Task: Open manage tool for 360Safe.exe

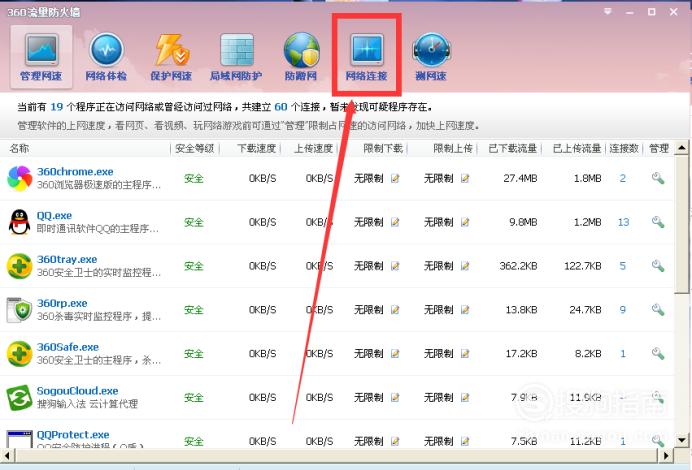Action: (658, 353)
